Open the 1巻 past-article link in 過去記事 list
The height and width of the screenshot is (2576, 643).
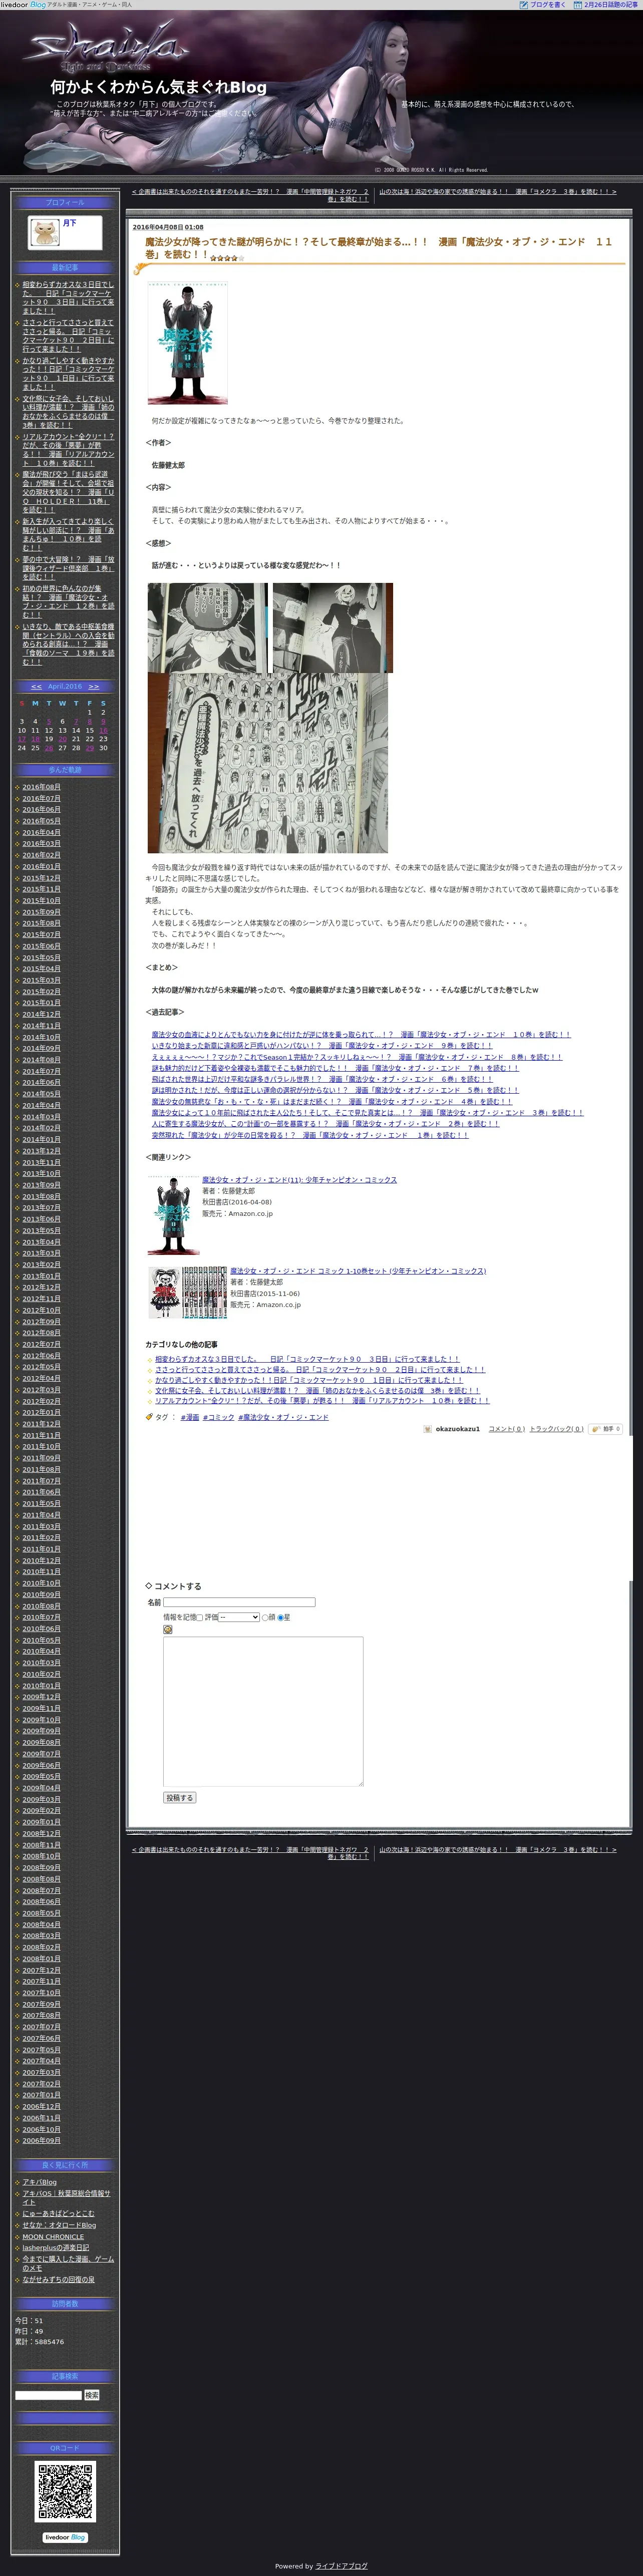[310, 1135]
